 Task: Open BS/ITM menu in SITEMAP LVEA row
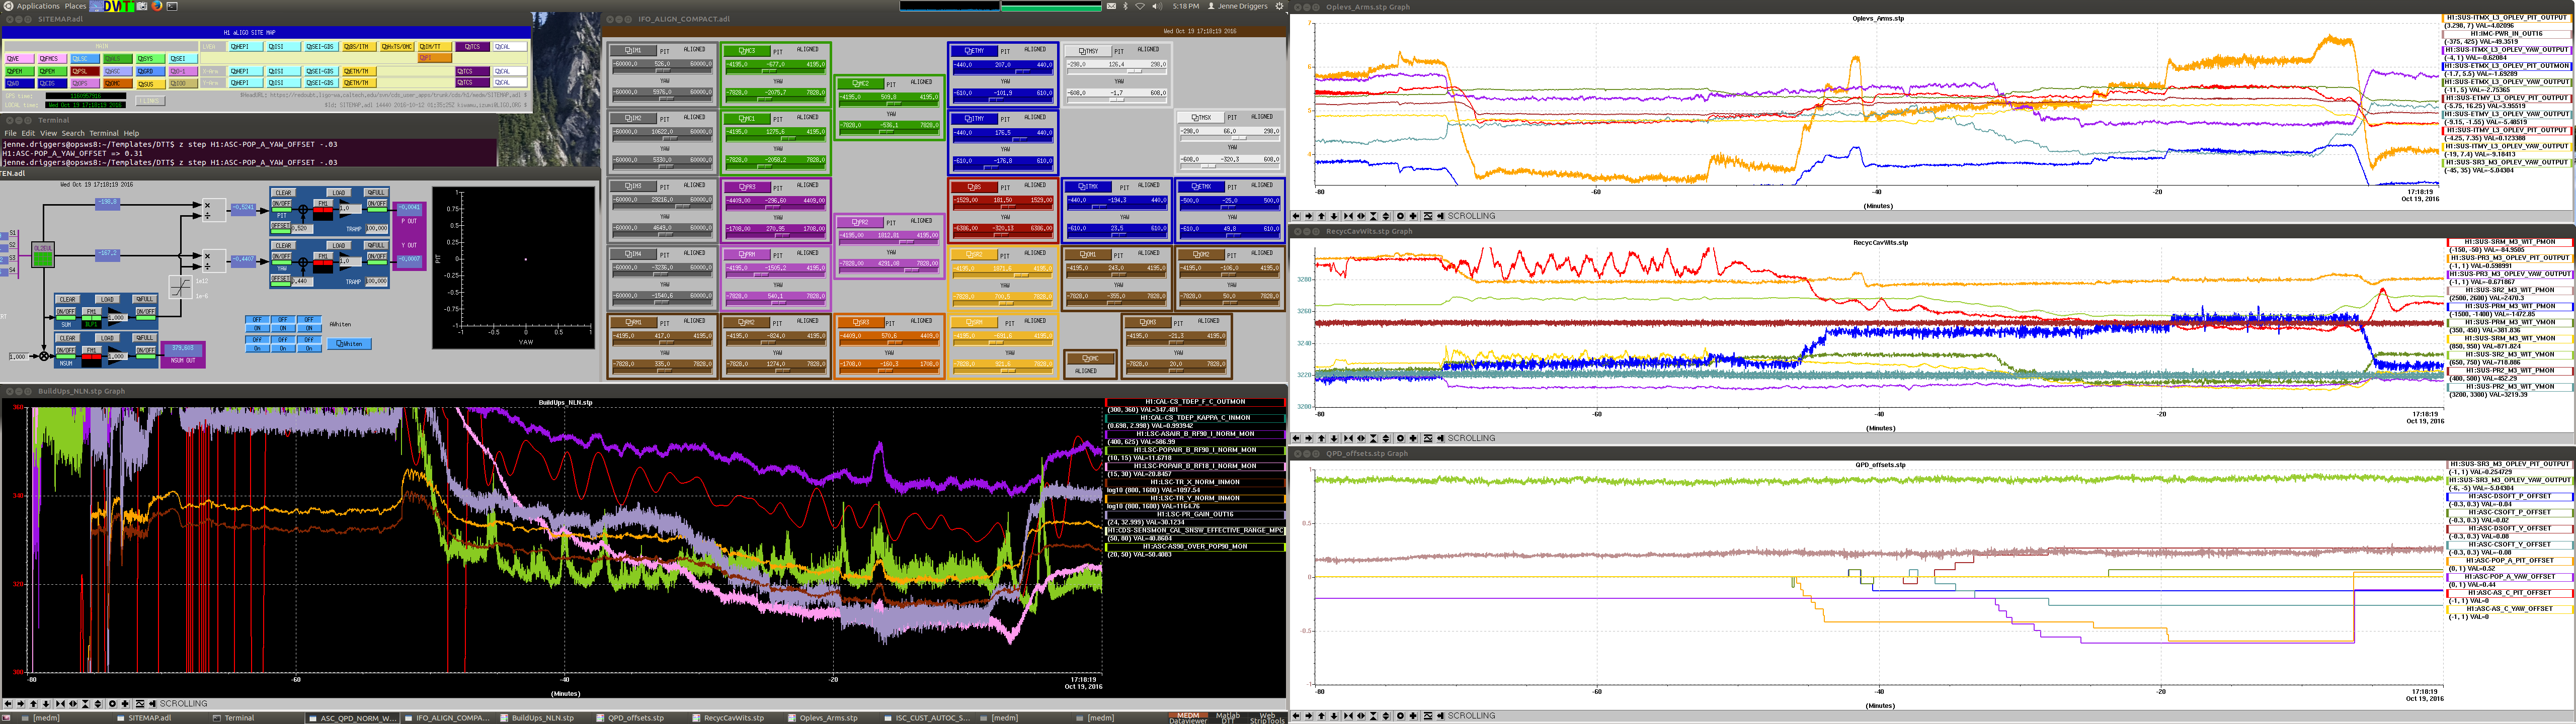tap(359, 47)
